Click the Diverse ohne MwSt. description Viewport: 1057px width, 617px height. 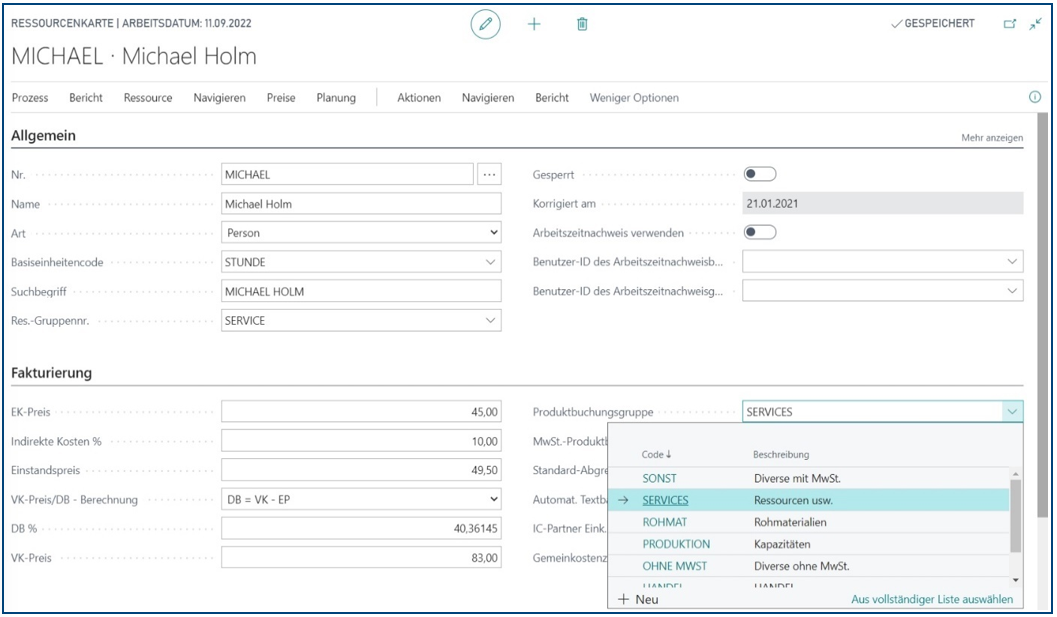[802, 566]
